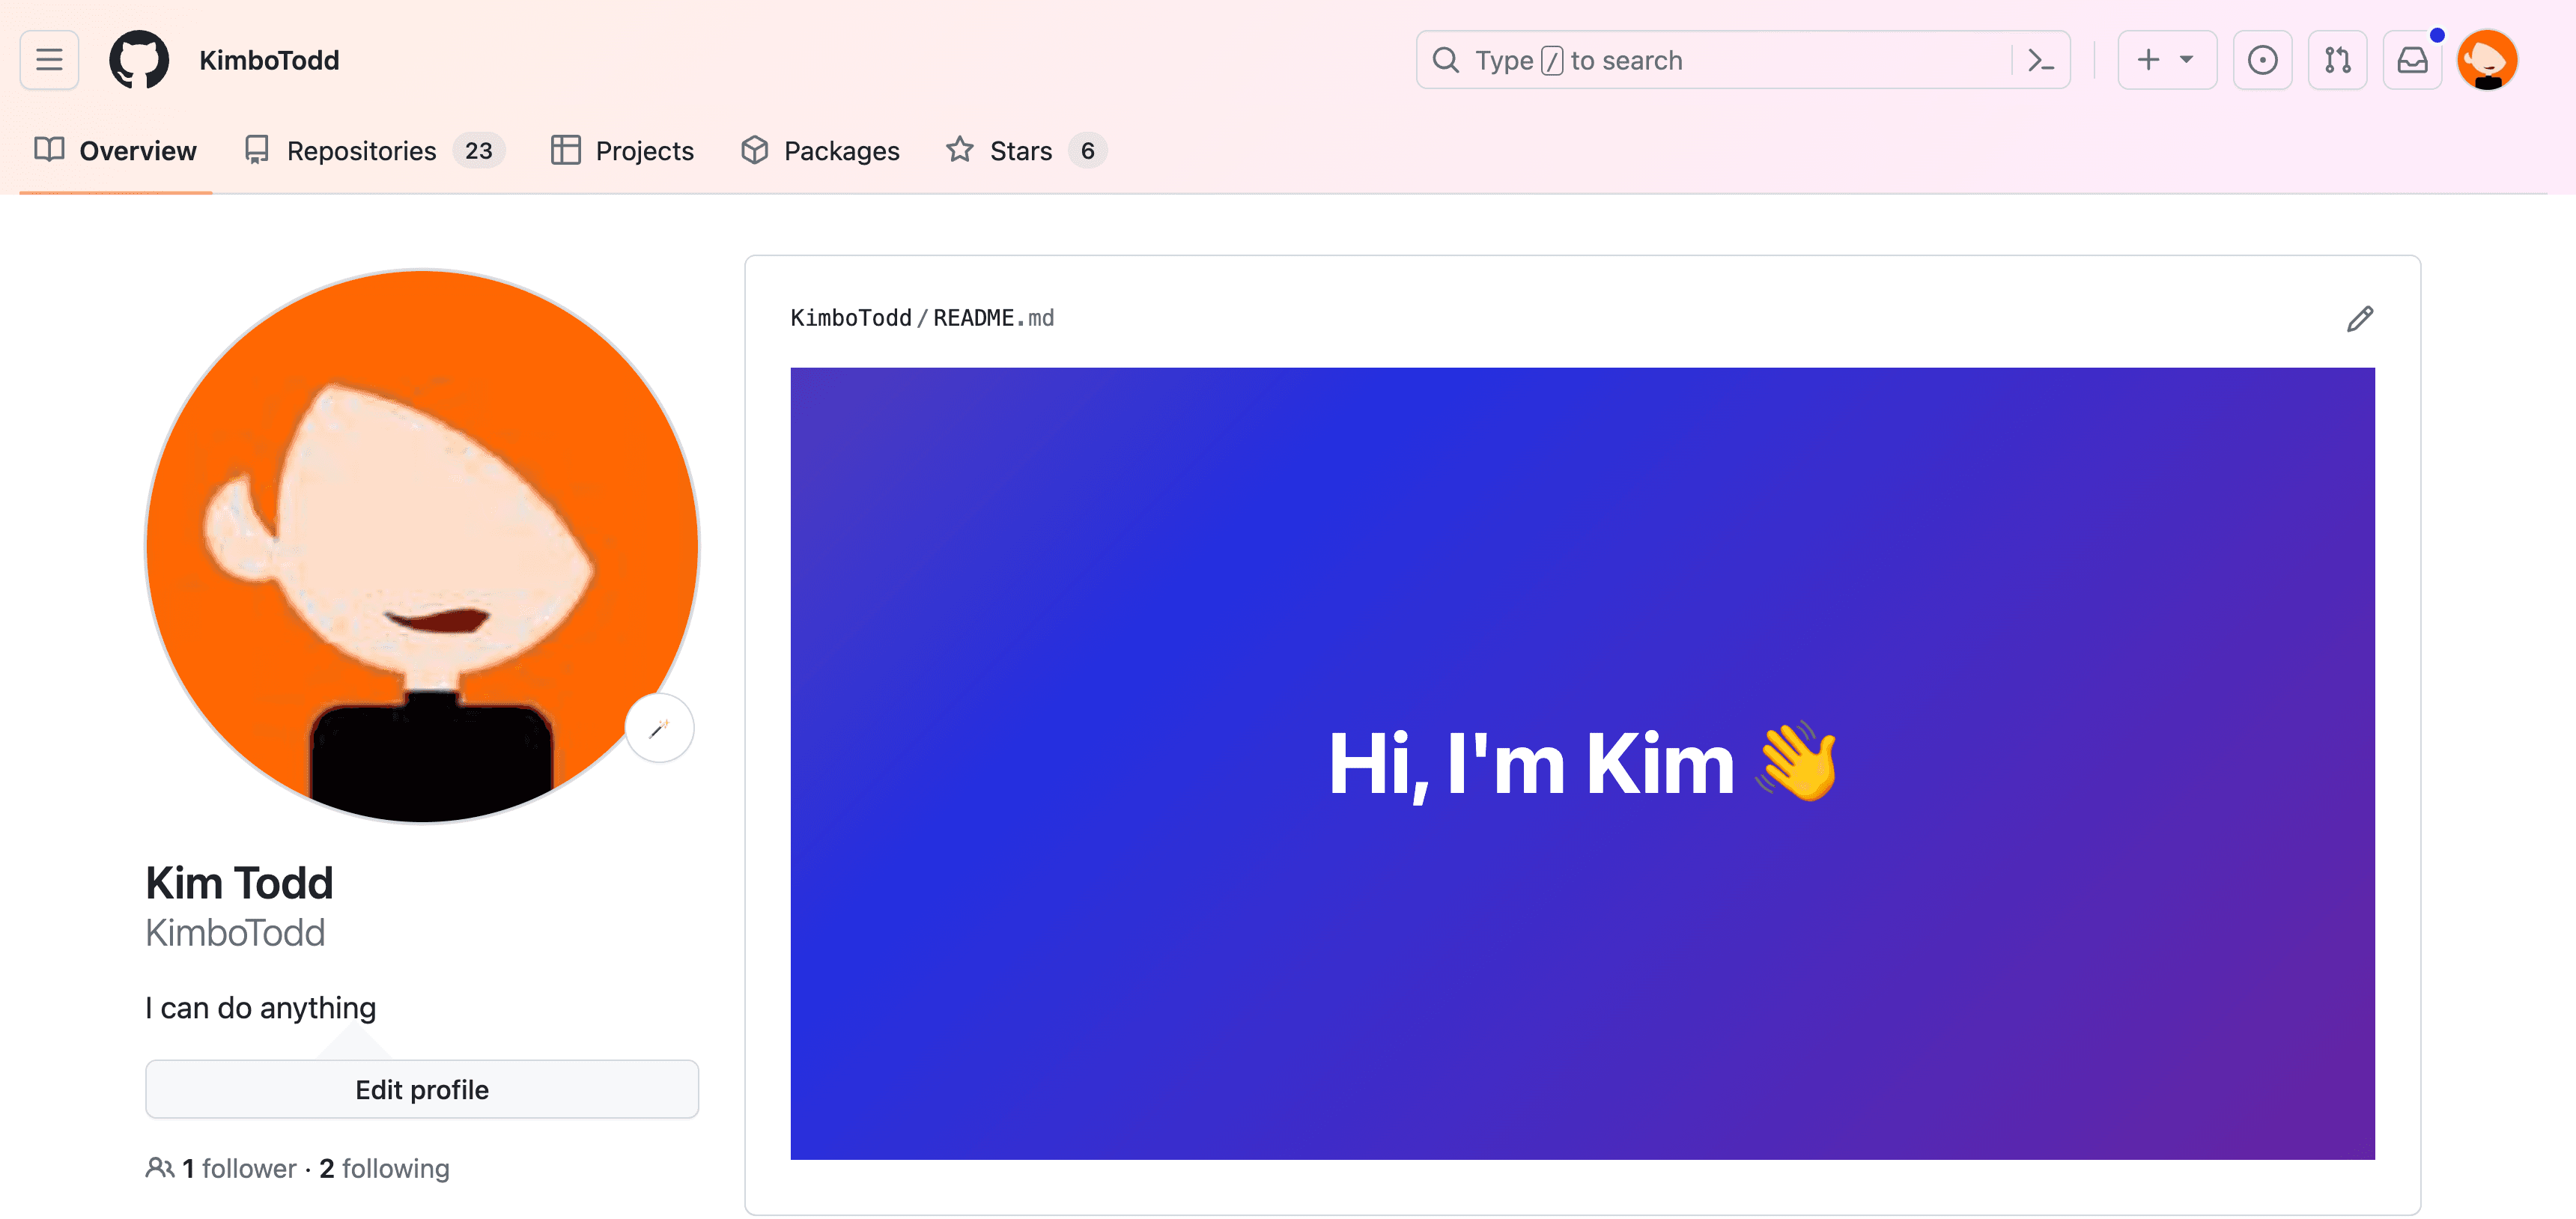2576x1219 pixels.
Task: Click the GitHub home/octocat icon
Action: click(x=139, y=61)
